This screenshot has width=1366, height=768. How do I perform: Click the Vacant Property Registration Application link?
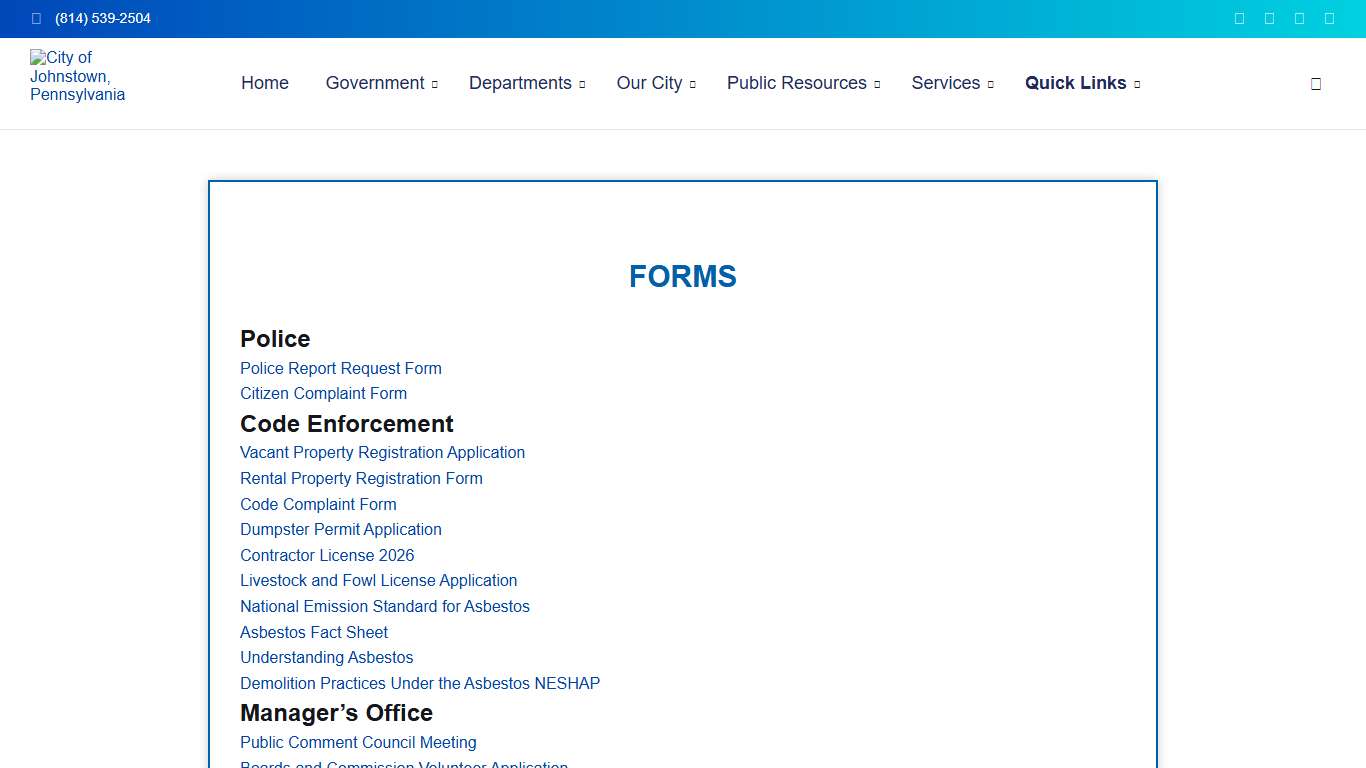382,452
